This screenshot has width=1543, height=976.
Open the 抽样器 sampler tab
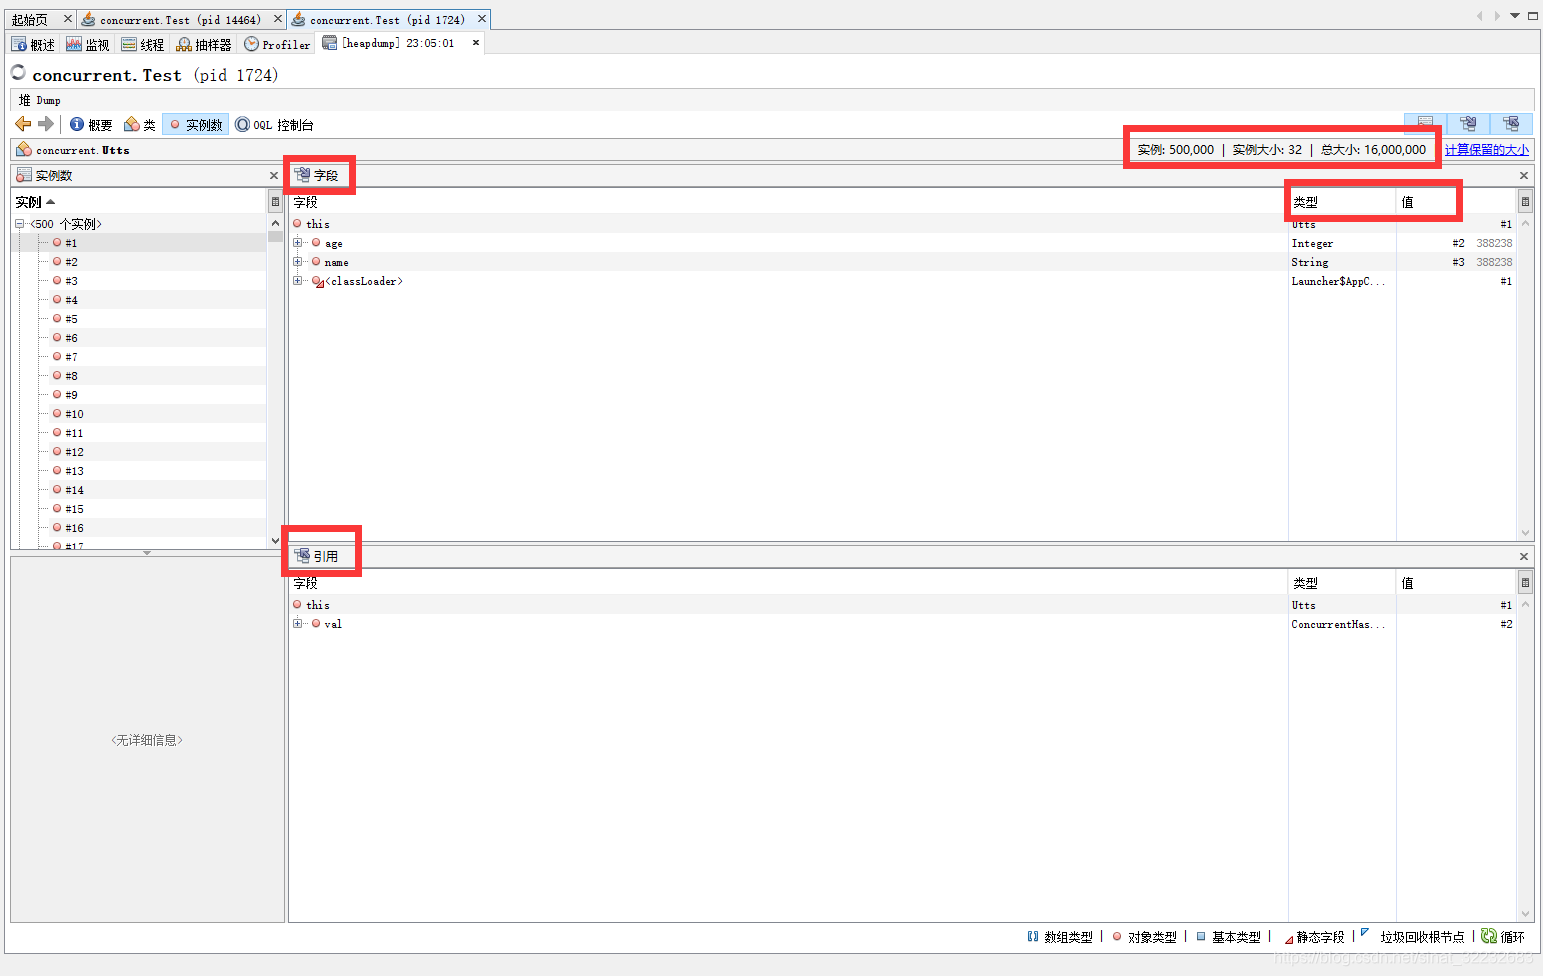(204, 45)
